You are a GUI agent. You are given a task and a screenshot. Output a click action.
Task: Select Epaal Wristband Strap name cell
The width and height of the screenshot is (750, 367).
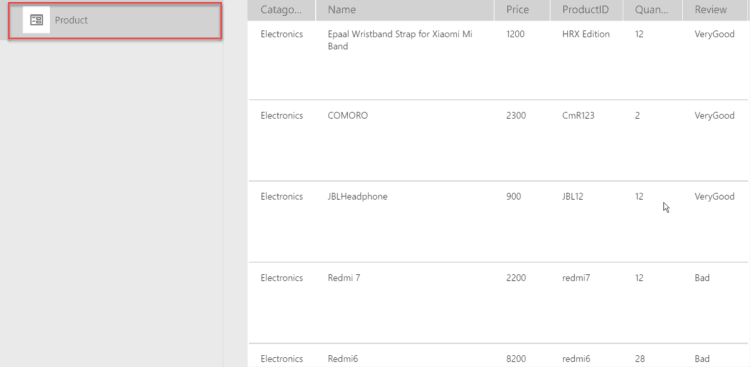pos(400,40)
